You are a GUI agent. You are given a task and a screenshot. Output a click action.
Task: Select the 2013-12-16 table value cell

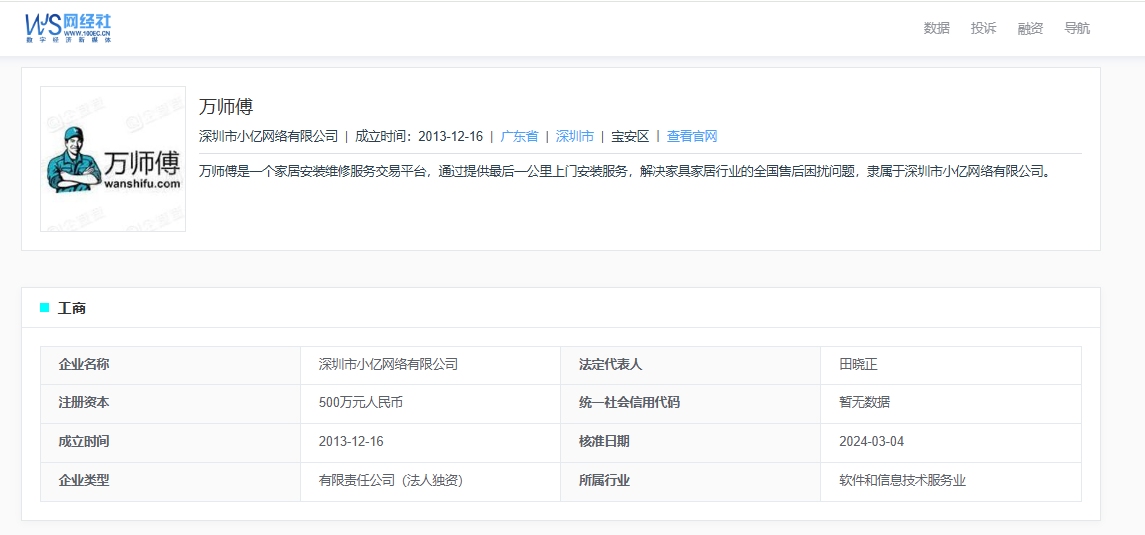tap(430, 443)
